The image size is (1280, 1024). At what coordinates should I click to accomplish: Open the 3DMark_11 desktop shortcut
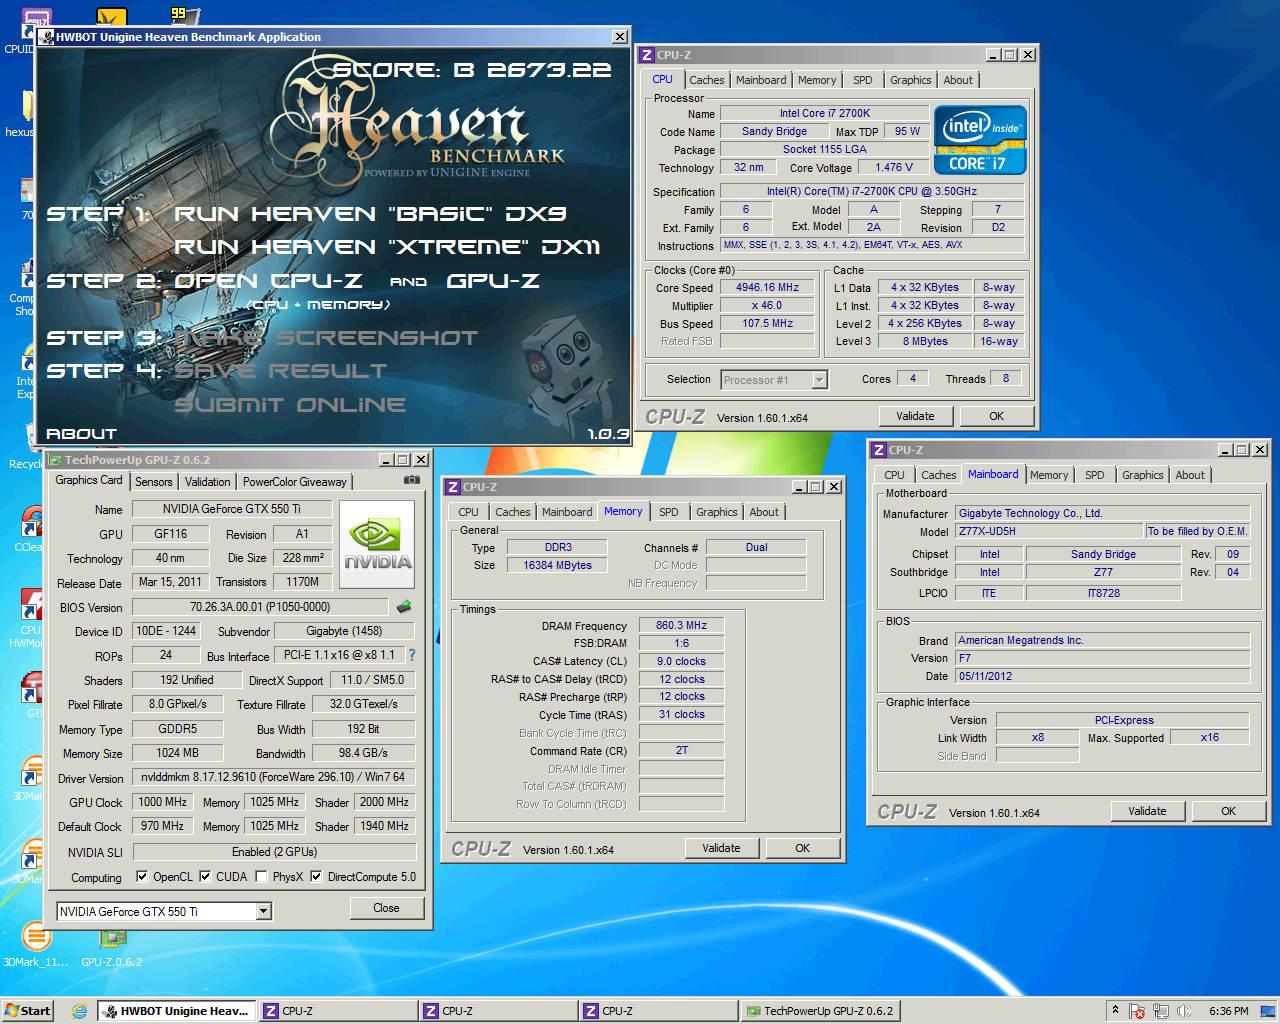[35, 945]
